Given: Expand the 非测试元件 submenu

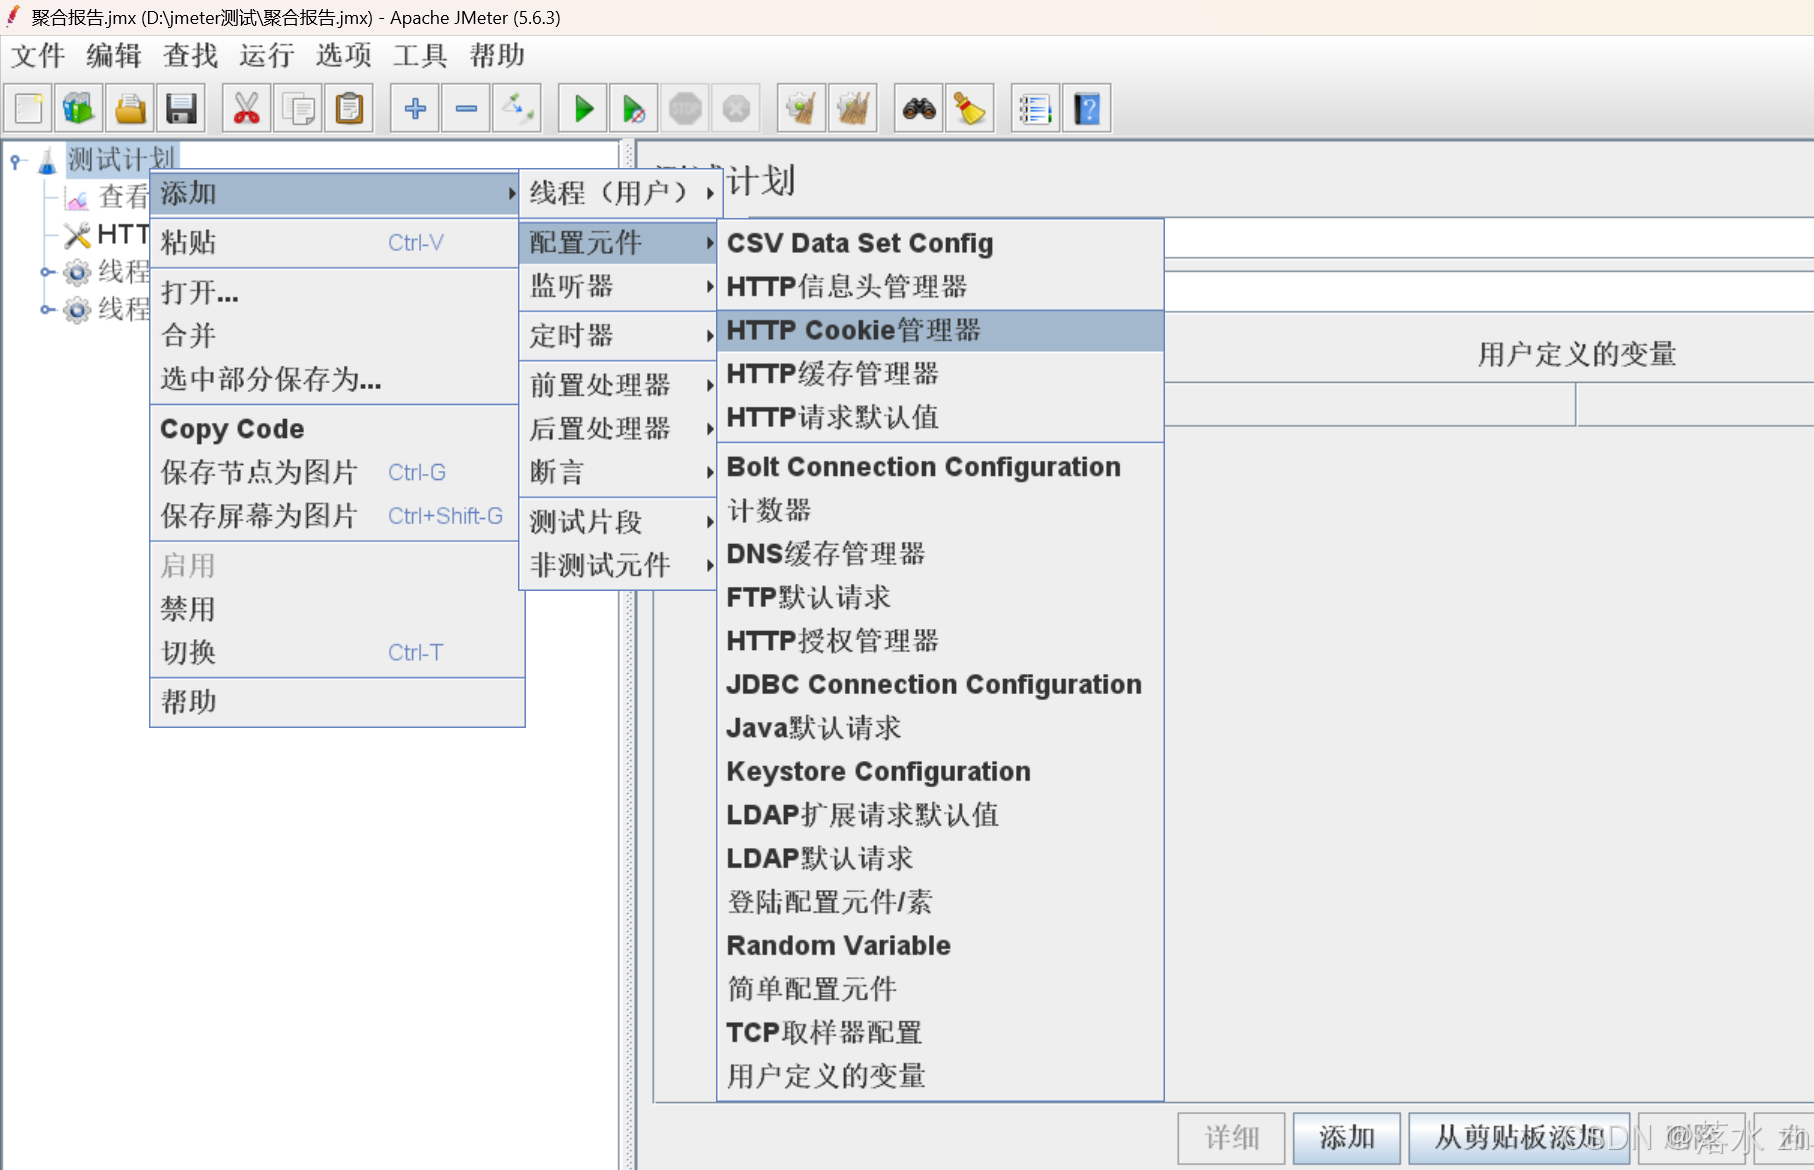Looking at the screenshot, I should pos(618,565).
